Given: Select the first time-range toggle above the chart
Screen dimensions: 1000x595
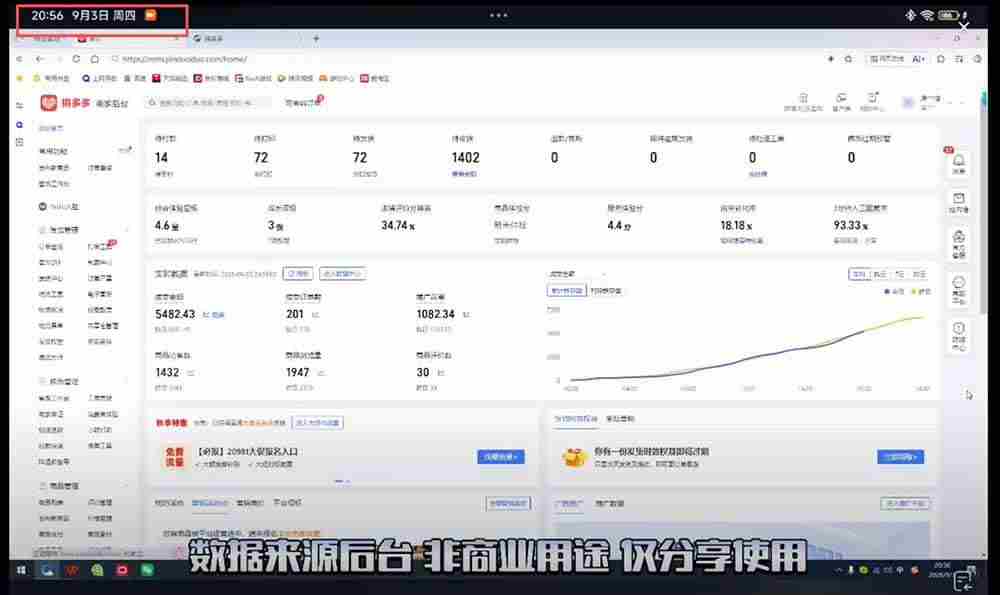Looking at the screenshot, I should (858, 274).
